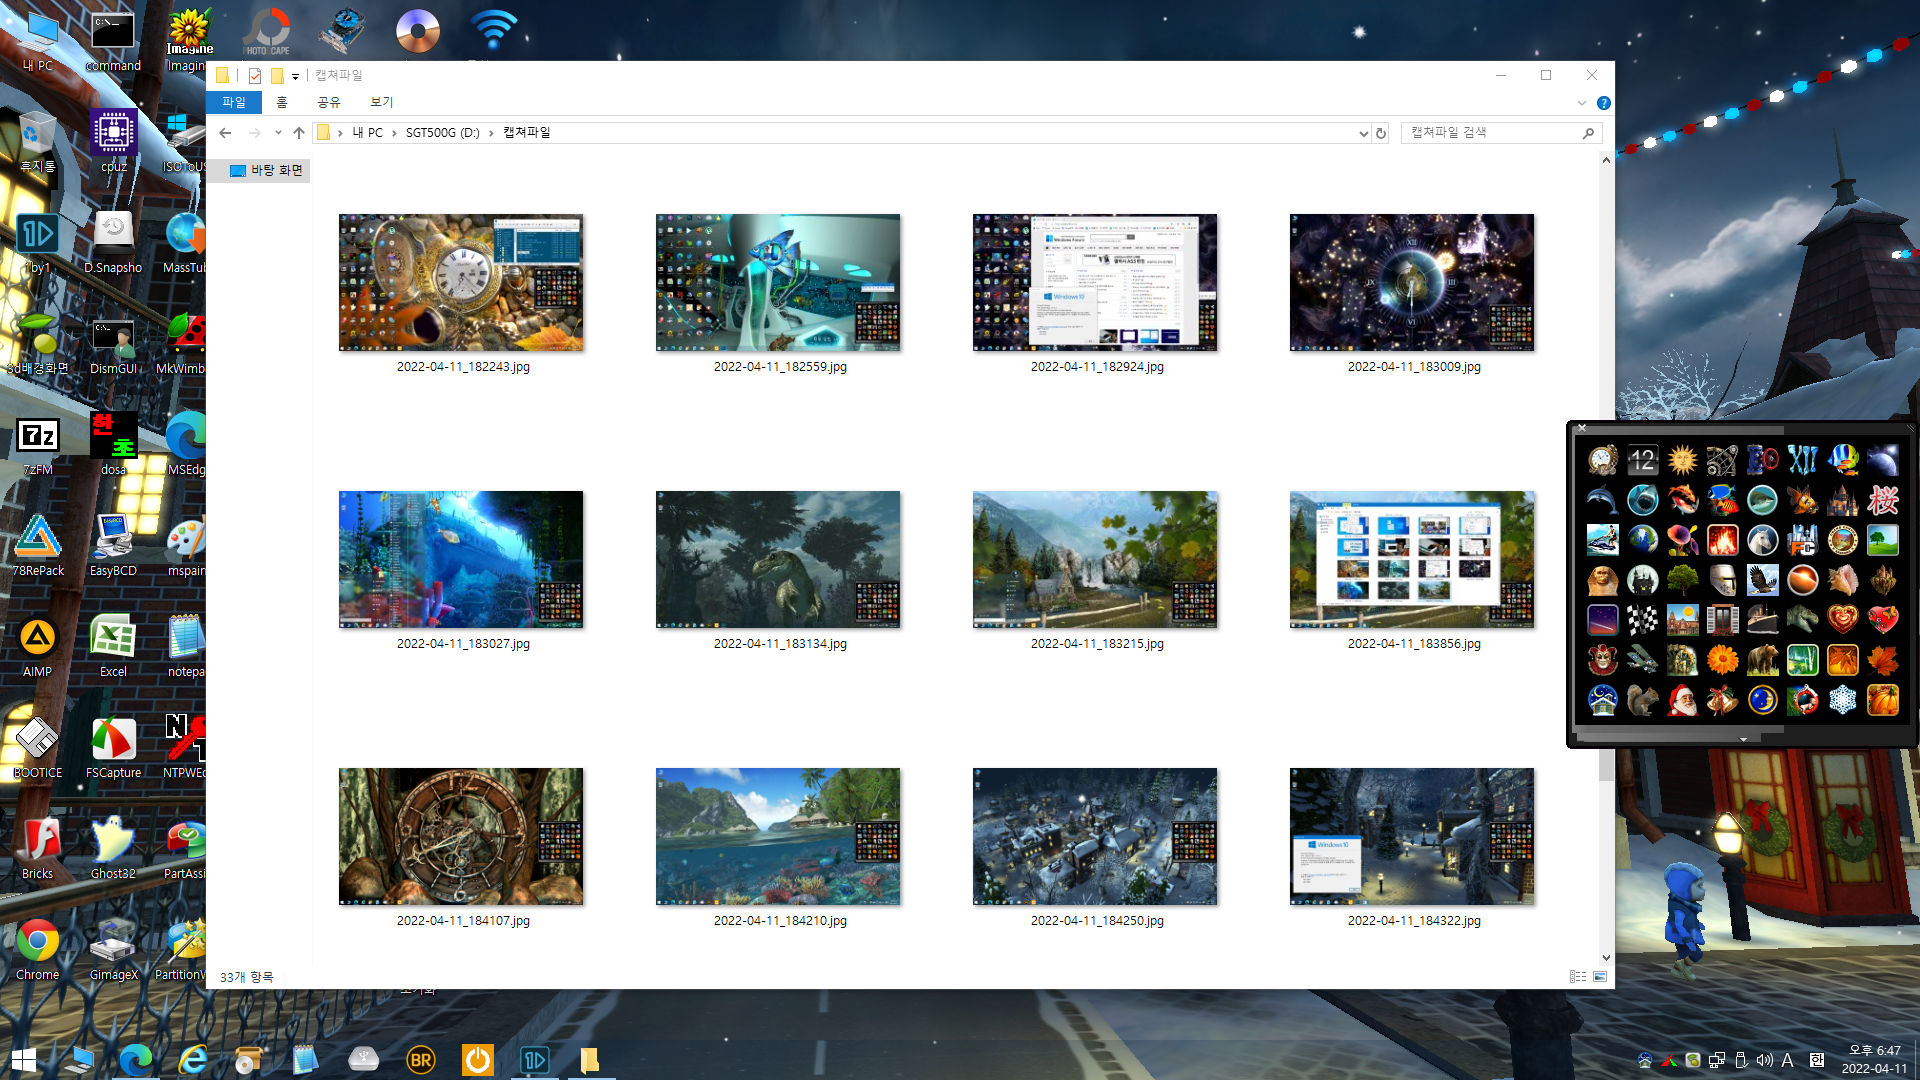Open the 홈 ribbon tab

282,102
